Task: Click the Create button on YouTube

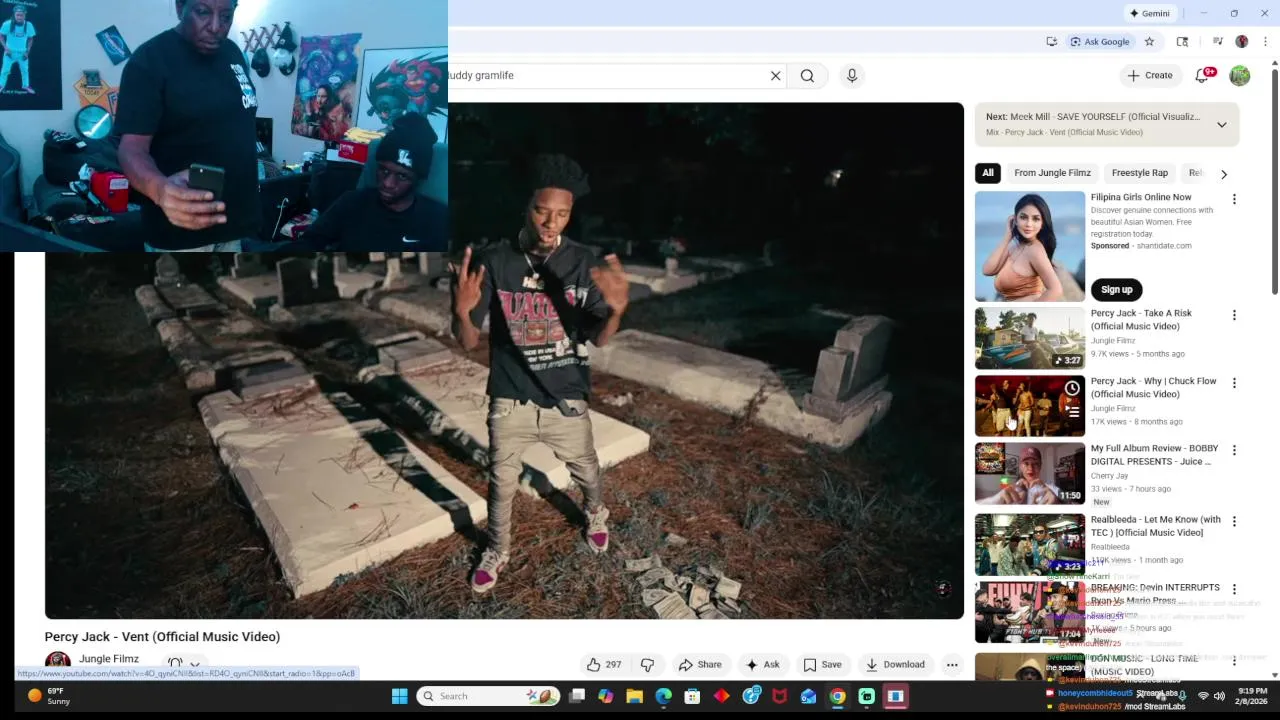Action: point(1149,75)
